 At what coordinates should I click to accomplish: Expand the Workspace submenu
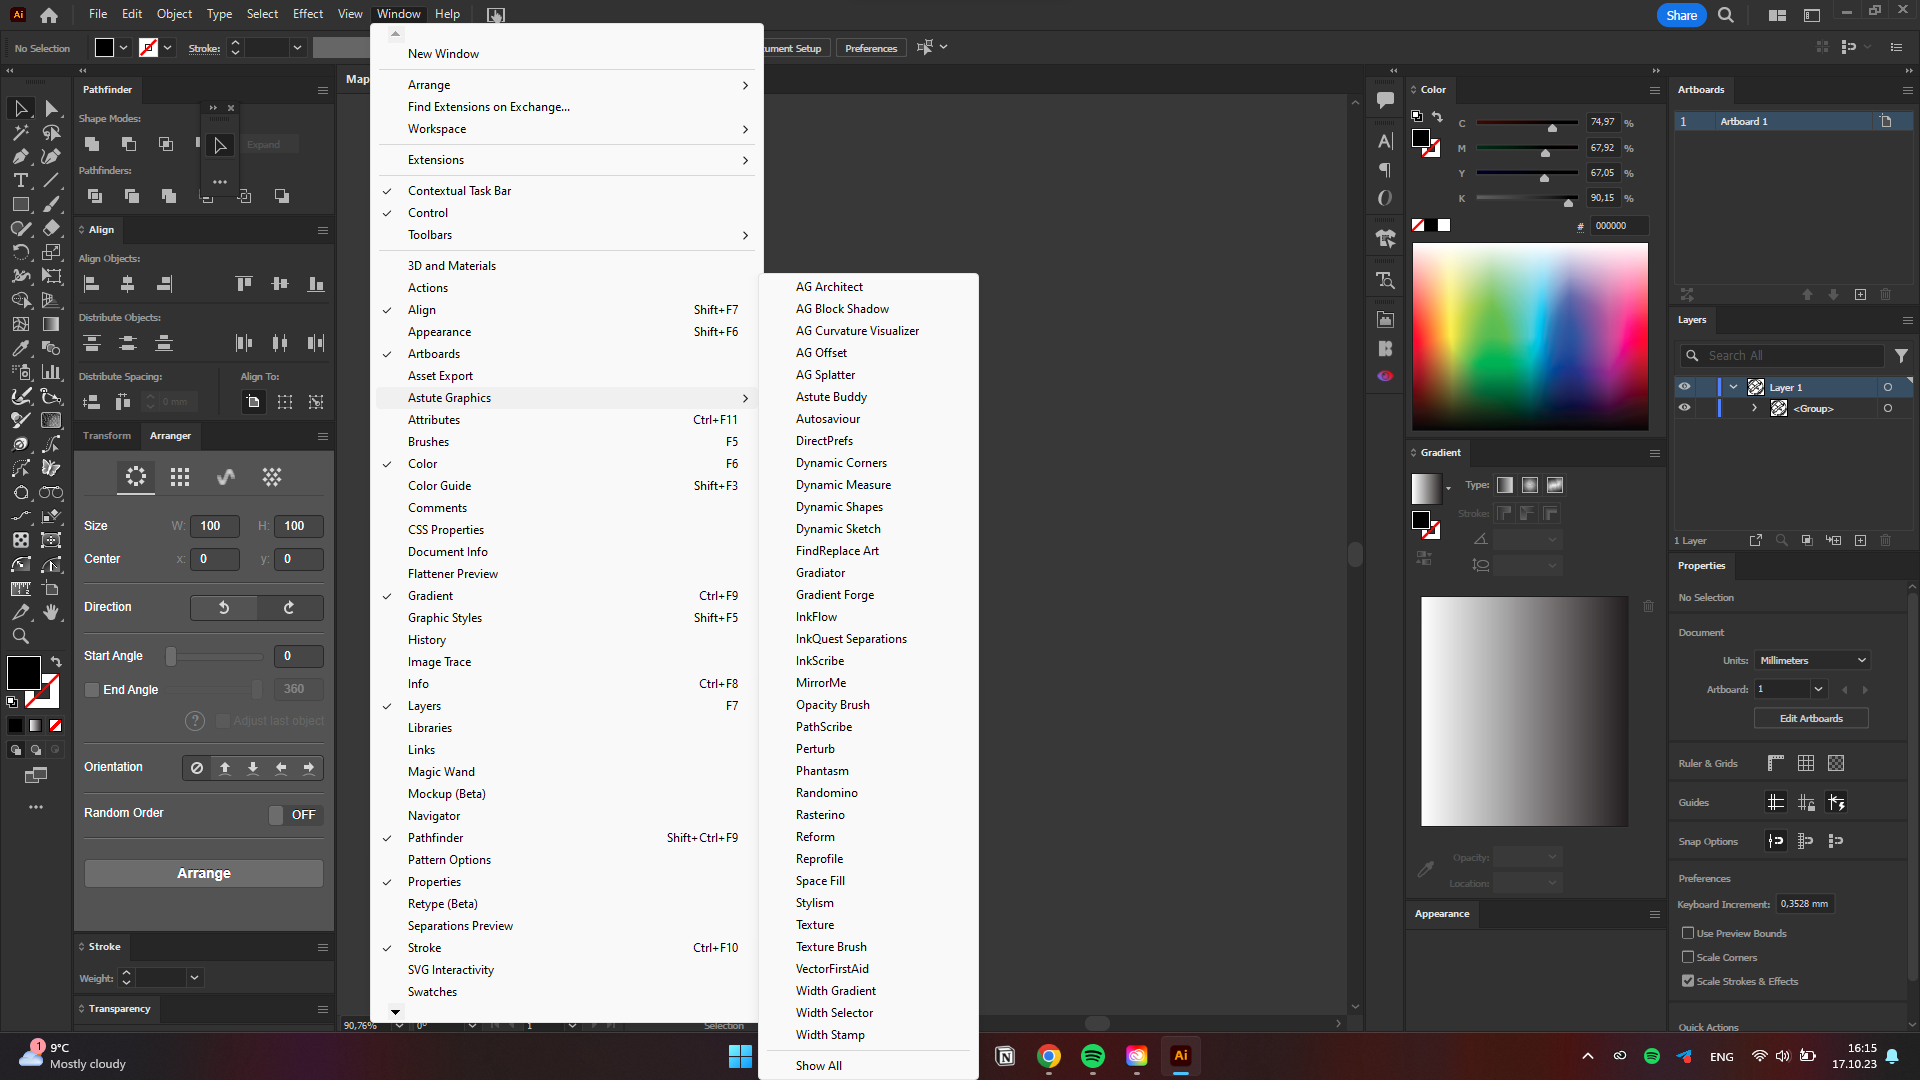(x=565, y=129)
